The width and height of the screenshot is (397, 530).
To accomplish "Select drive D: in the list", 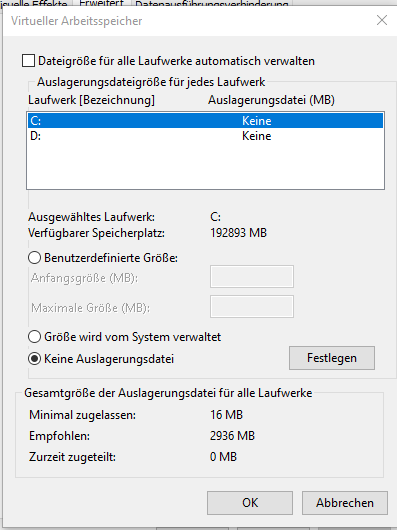I will pyautogui.click(x=205, y=136).
